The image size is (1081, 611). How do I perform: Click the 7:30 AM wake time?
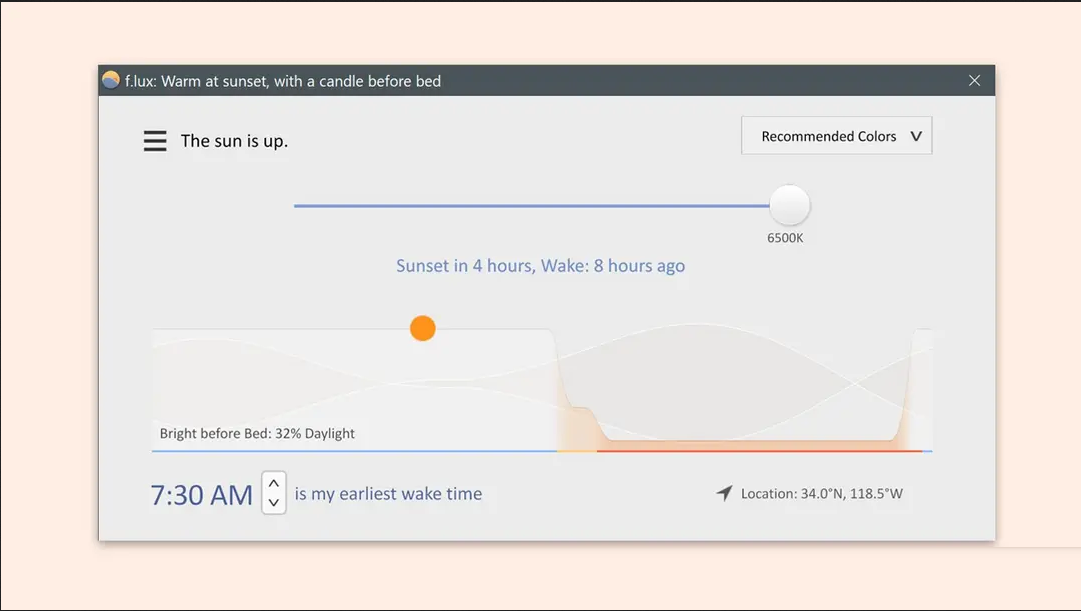coord(201,494)
